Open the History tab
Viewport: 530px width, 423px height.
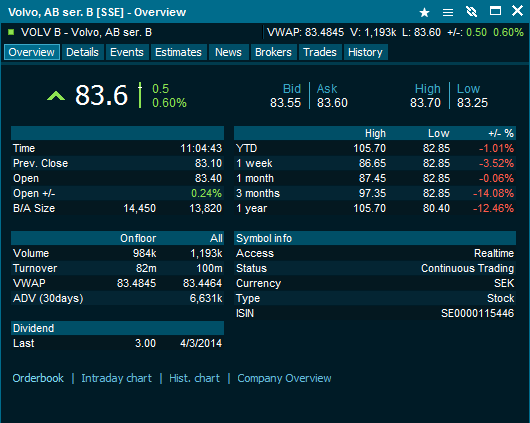pyautogui.click(x=365, y=52)
